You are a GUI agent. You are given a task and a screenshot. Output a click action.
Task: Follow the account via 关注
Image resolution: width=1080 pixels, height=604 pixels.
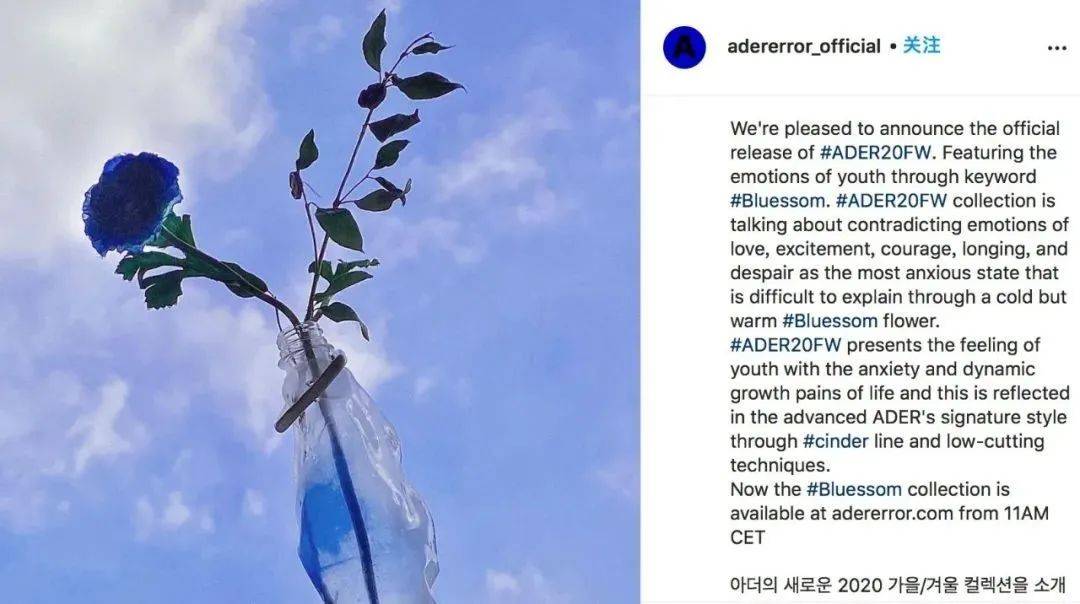coord(922,45)
